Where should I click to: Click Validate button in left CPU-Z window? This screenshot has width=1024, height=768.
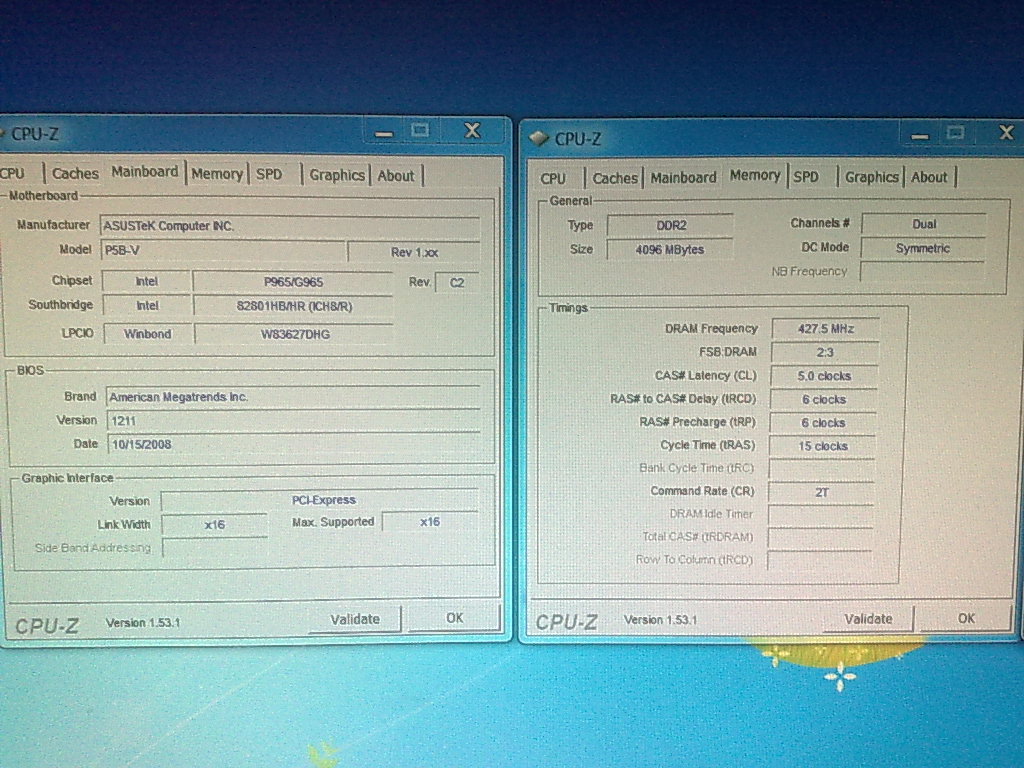click(355, 619)
